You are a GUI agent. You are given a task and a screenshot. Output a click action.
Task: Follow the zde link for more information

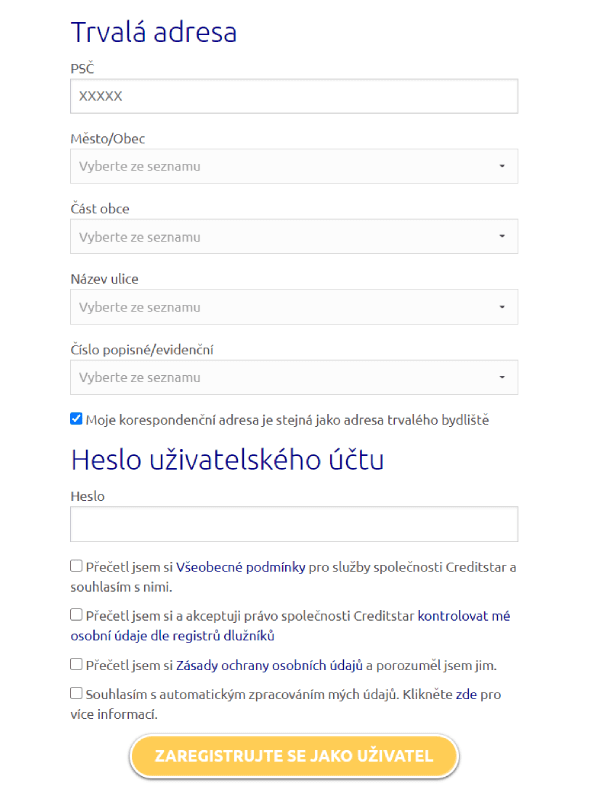pos(466,695)
